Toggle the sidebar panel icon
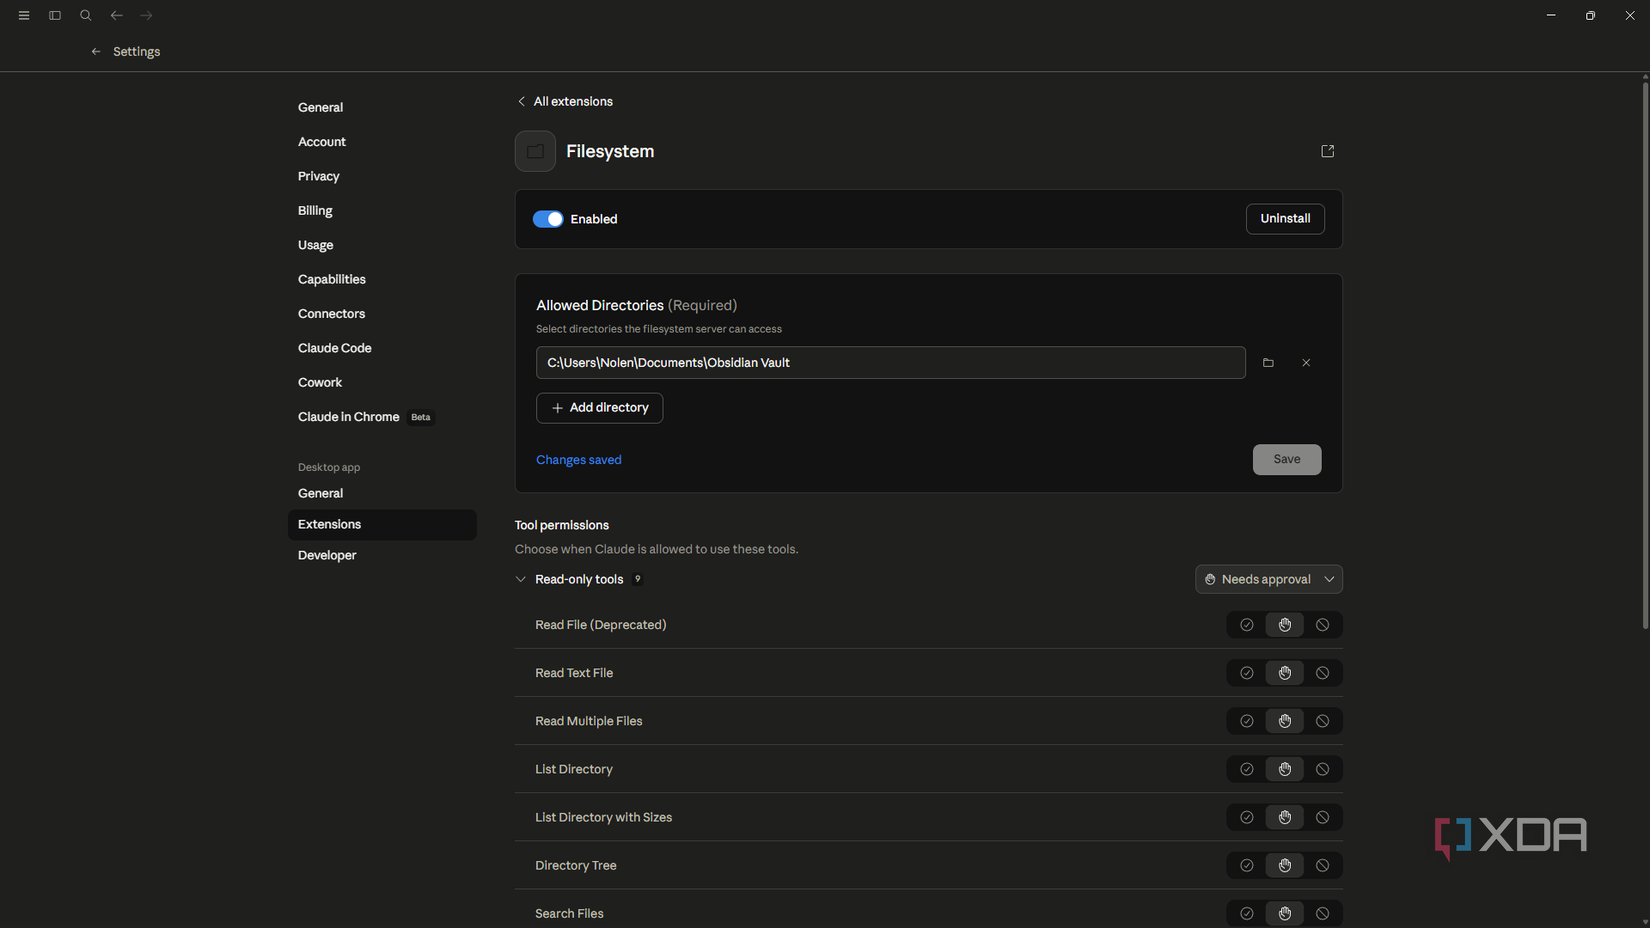1650x928 pixels. pos(55,16)
